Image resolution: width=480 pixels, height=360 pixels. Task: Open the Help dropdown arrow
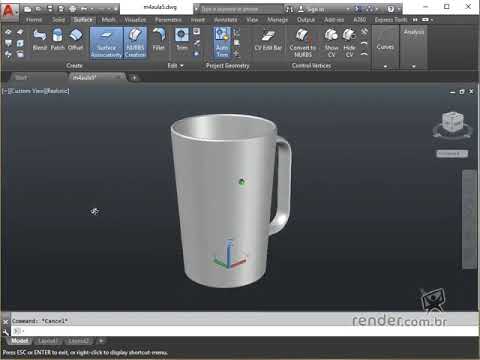[399, 9]
